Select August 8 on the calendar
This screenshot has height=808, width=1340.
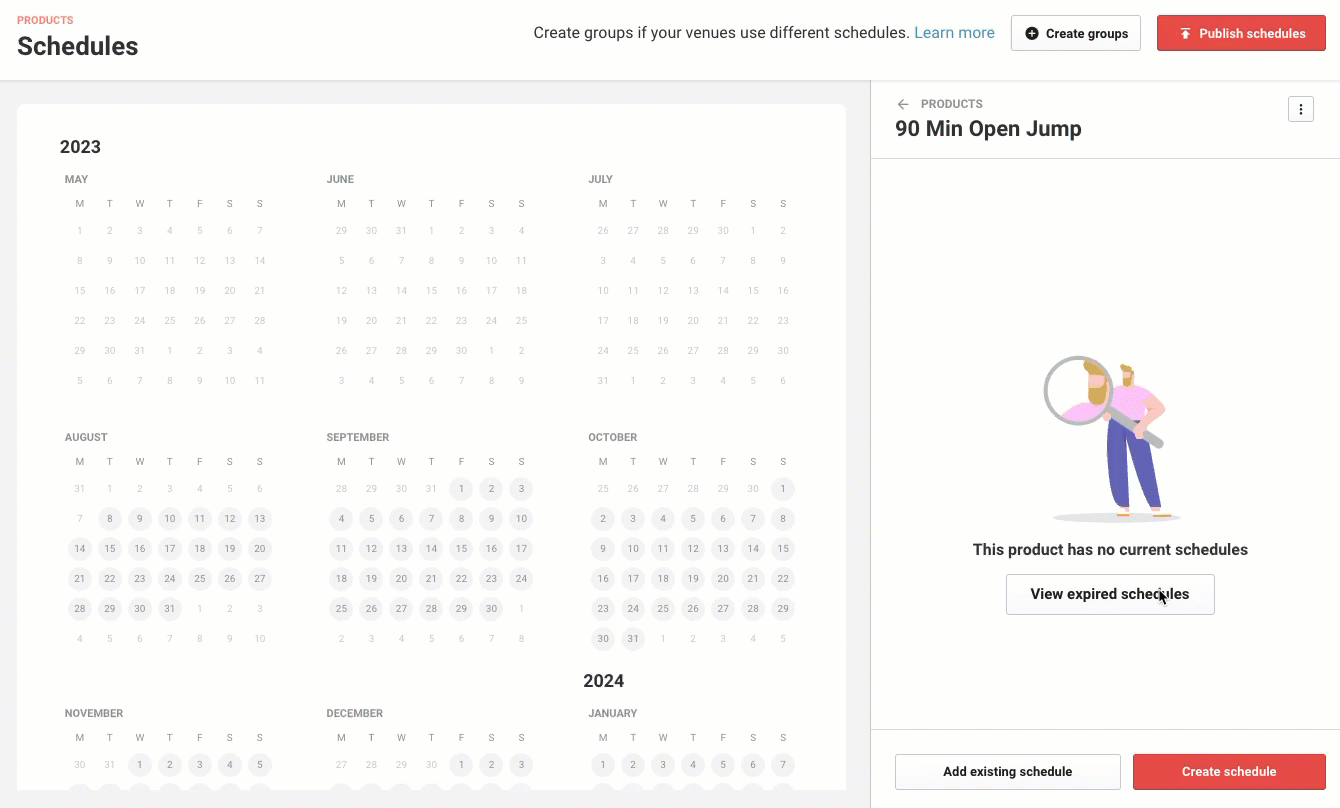pyautogui.click(x=110, y=519)
